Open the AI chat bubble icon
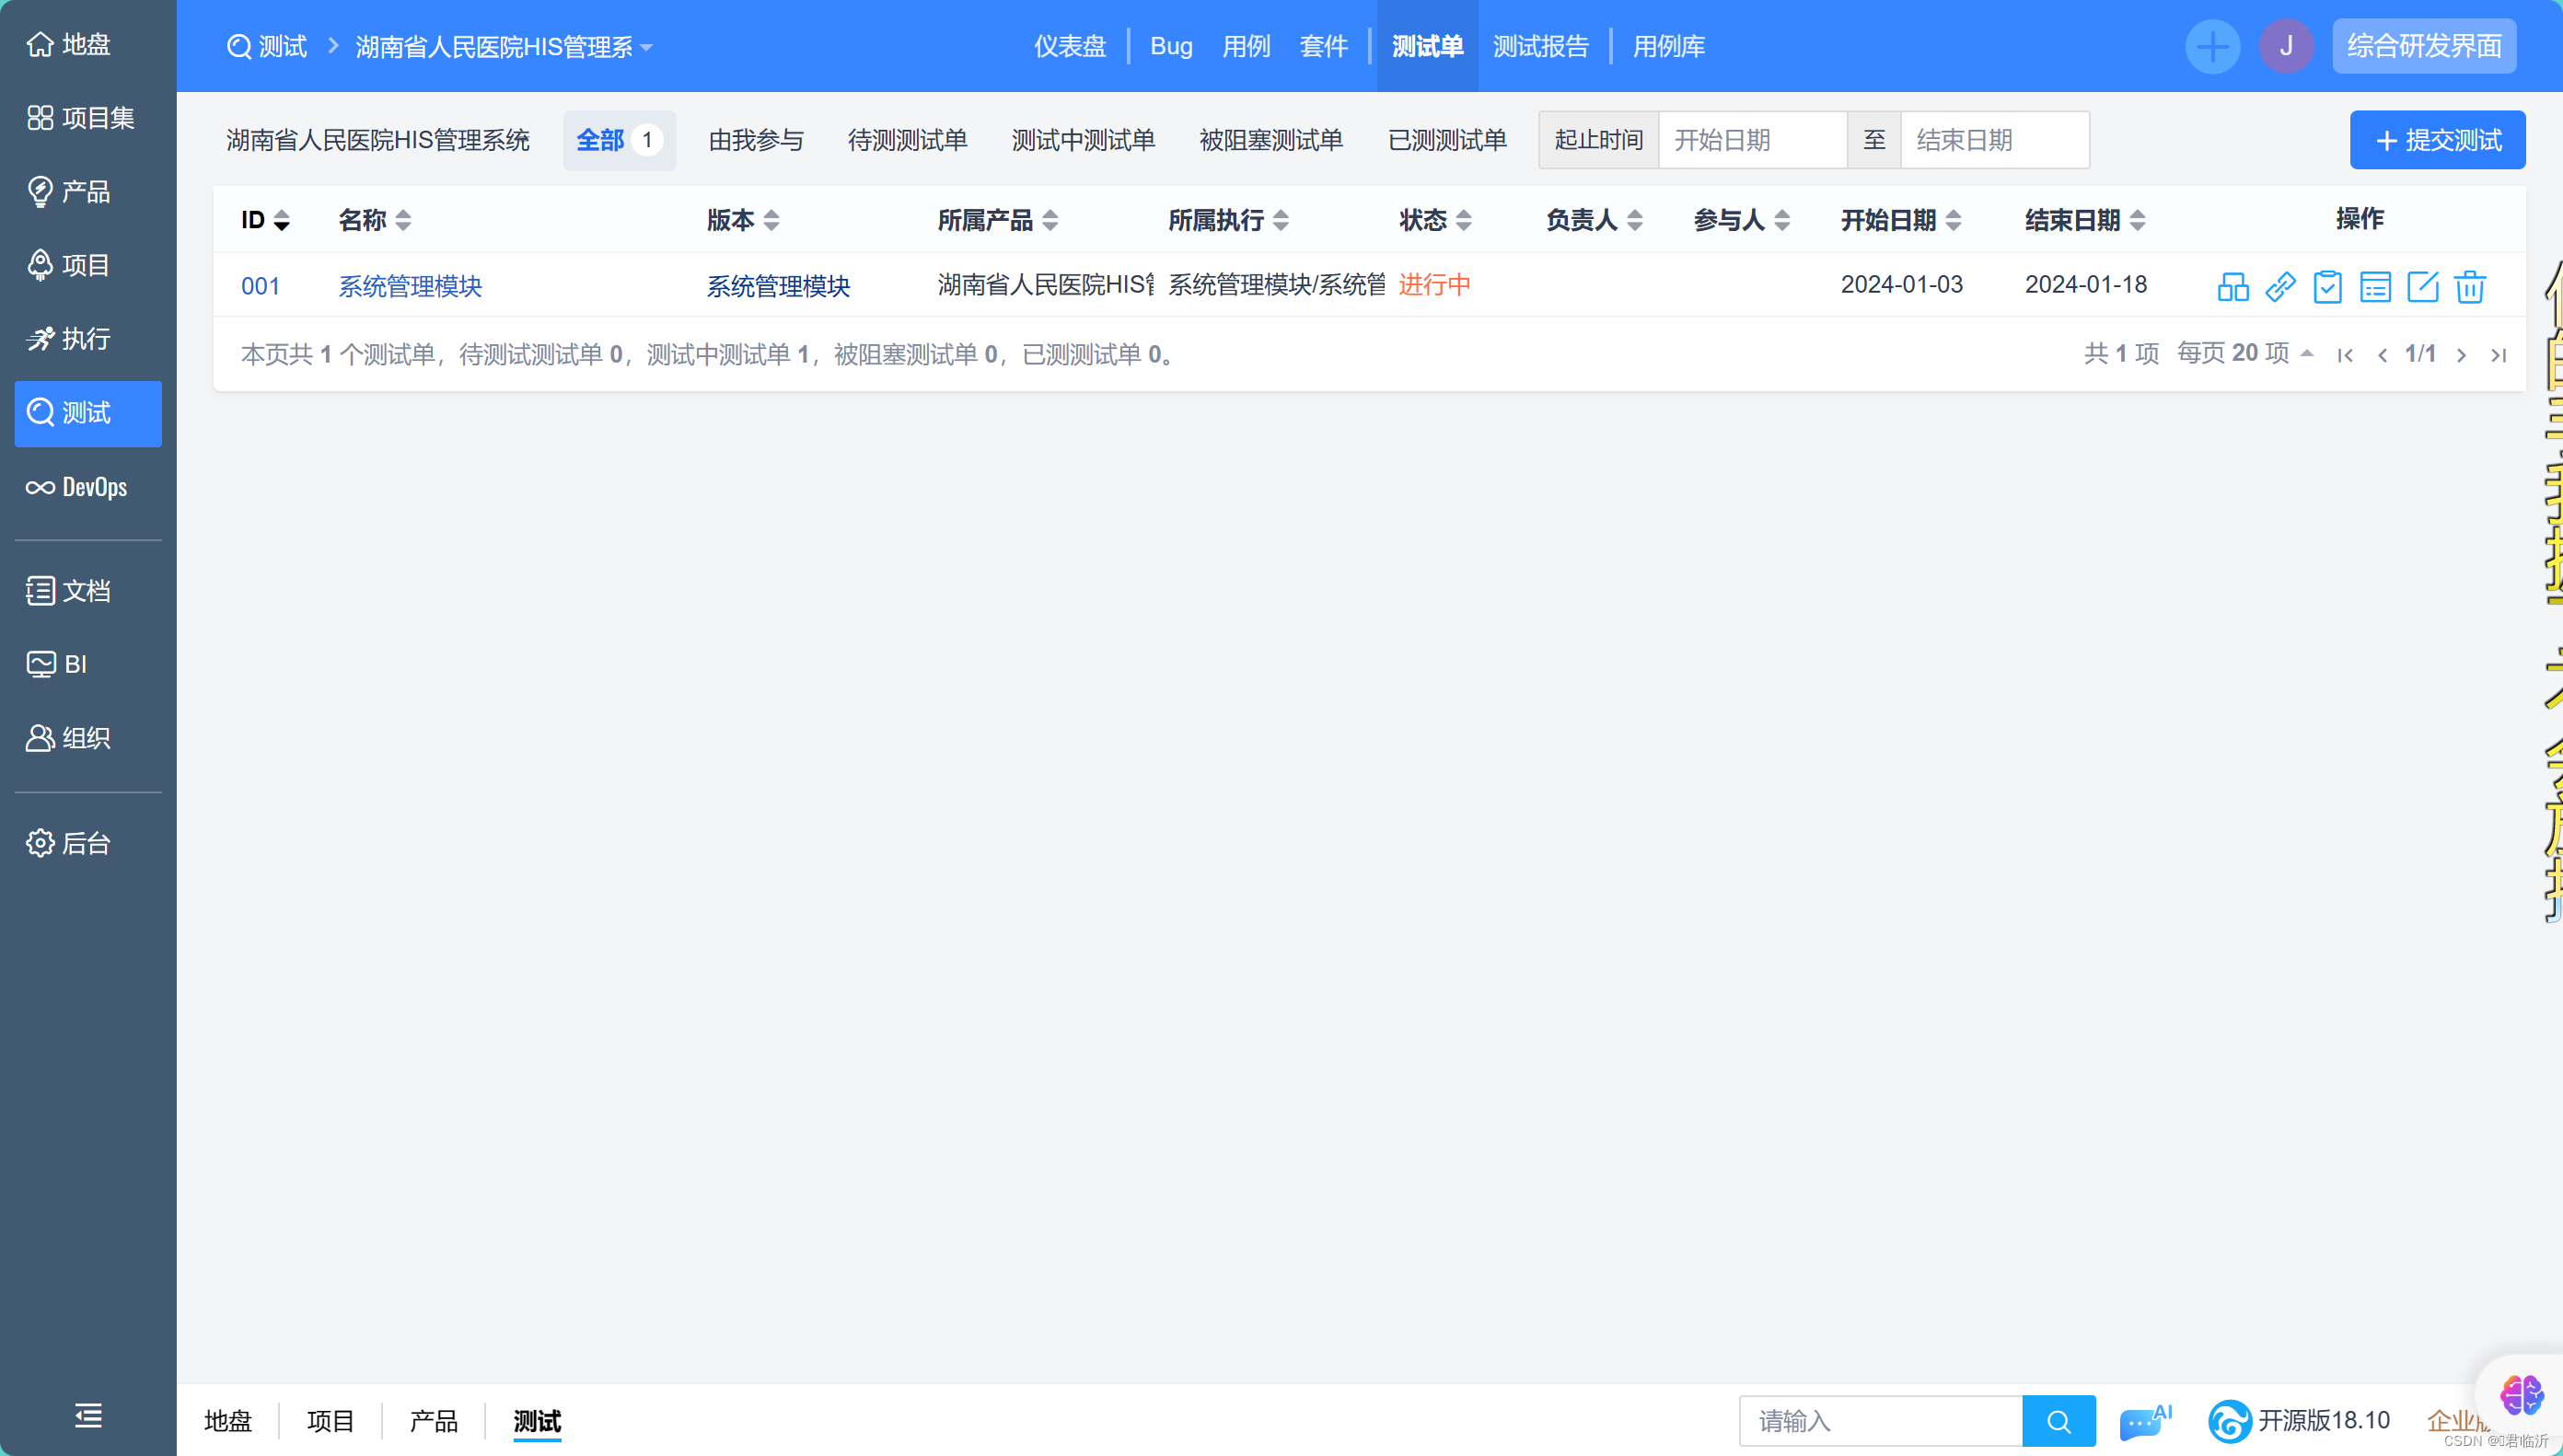The width and height of the screenshot is (2563, 1456). [x=2143, y=1420]
